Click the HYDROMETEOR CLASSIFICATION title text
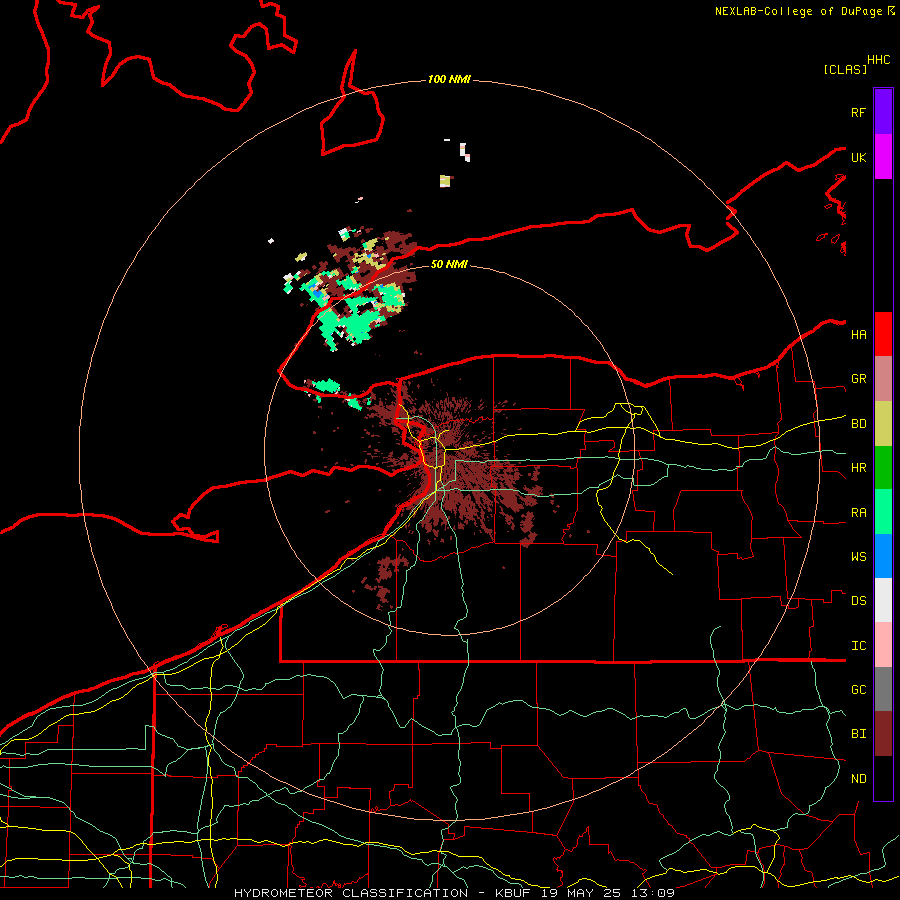The image size is (900, 900). (351, 893)
